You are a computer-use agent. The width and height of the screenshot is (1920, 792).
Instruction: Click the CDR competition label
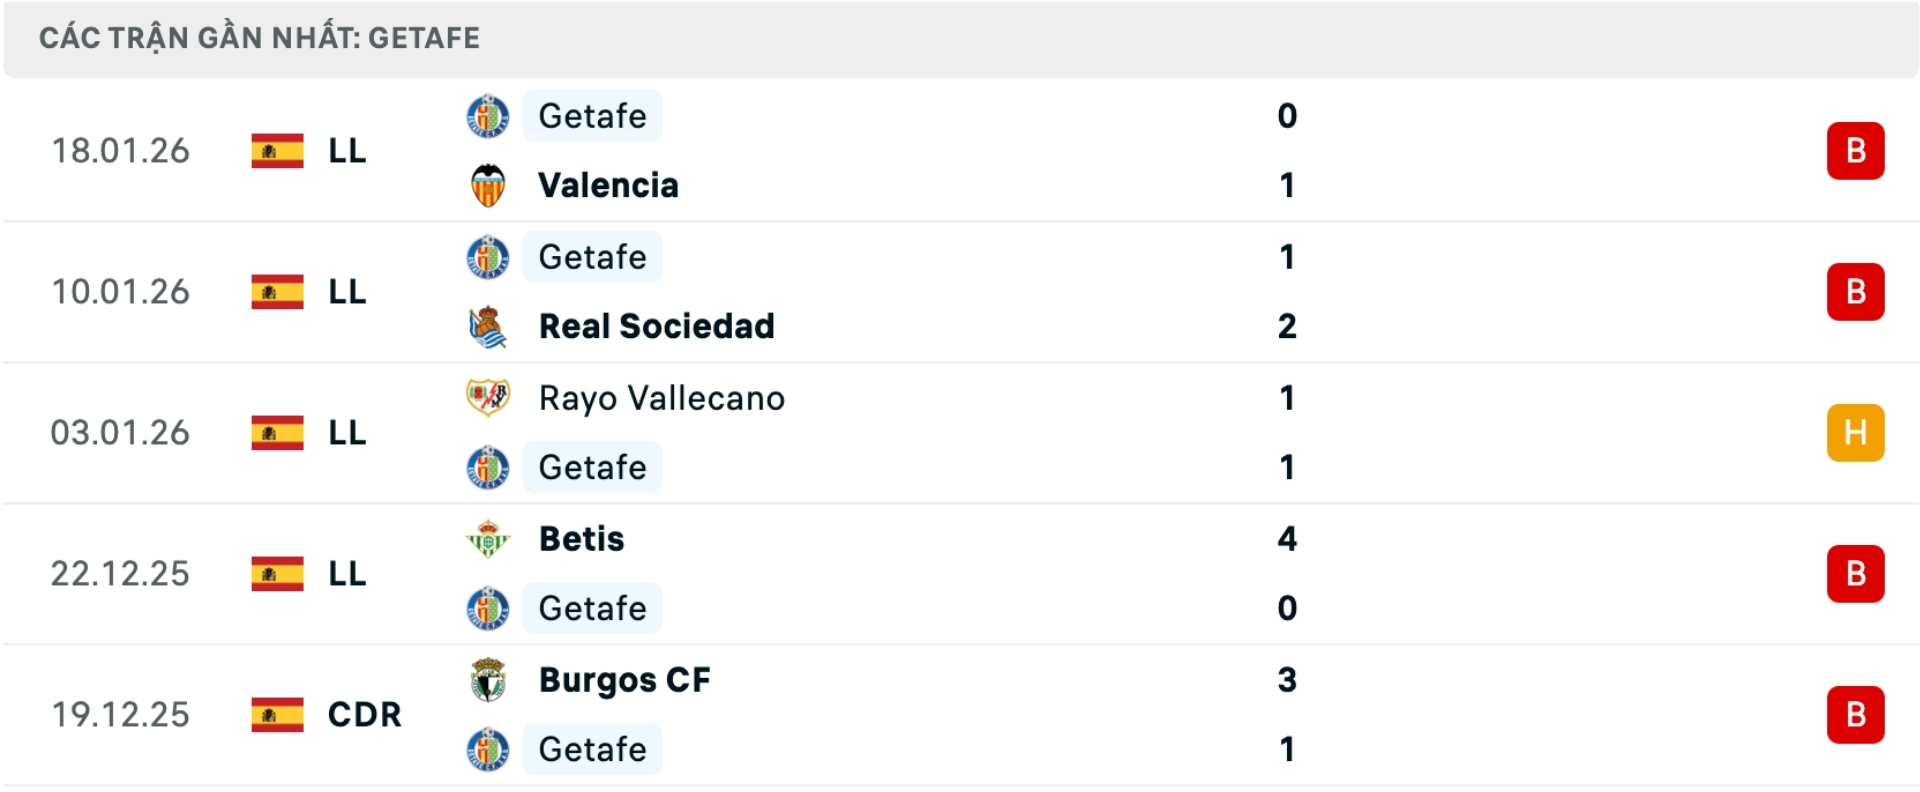pyautogui.click(x=360, y=714)
